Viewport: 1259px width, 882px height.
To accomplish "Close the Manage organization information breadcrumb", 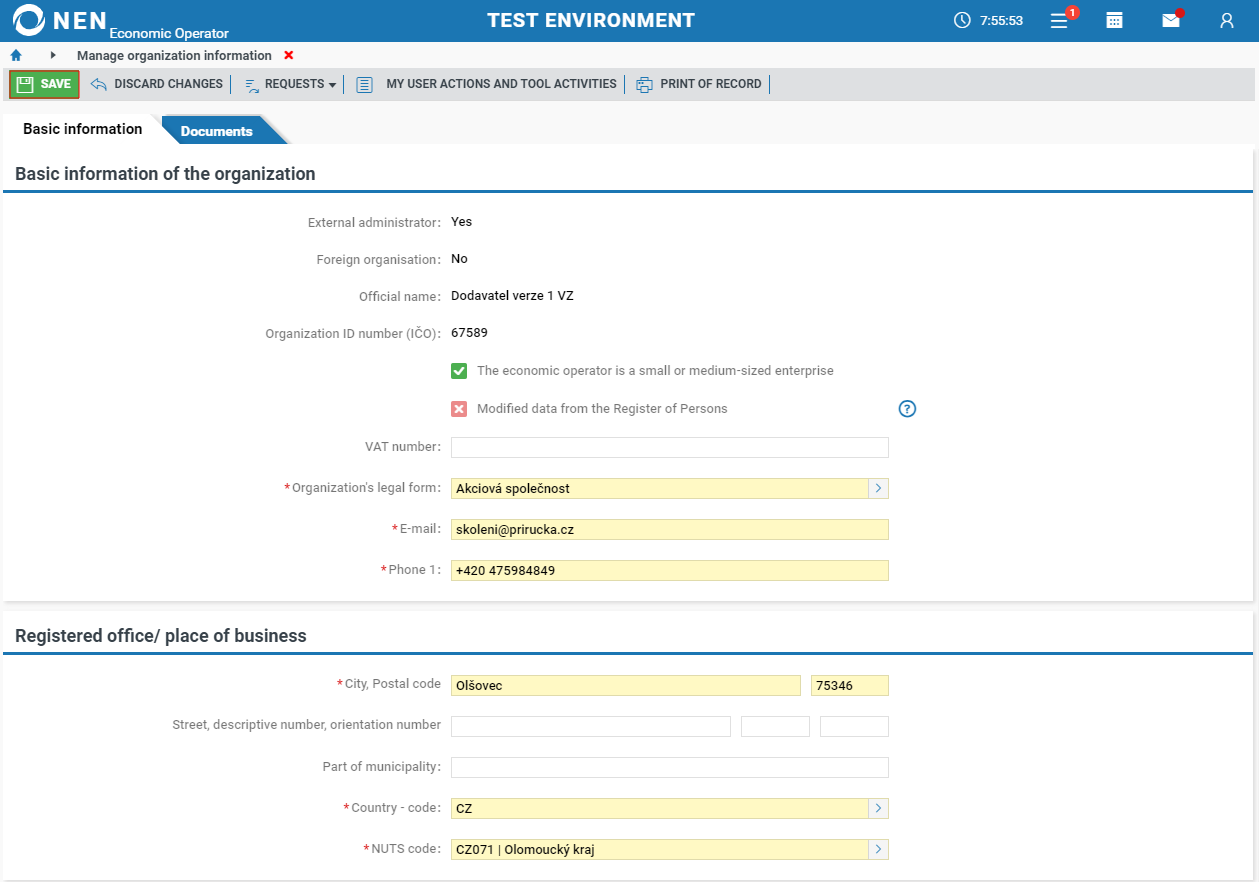I will click(x=289, y=55).
